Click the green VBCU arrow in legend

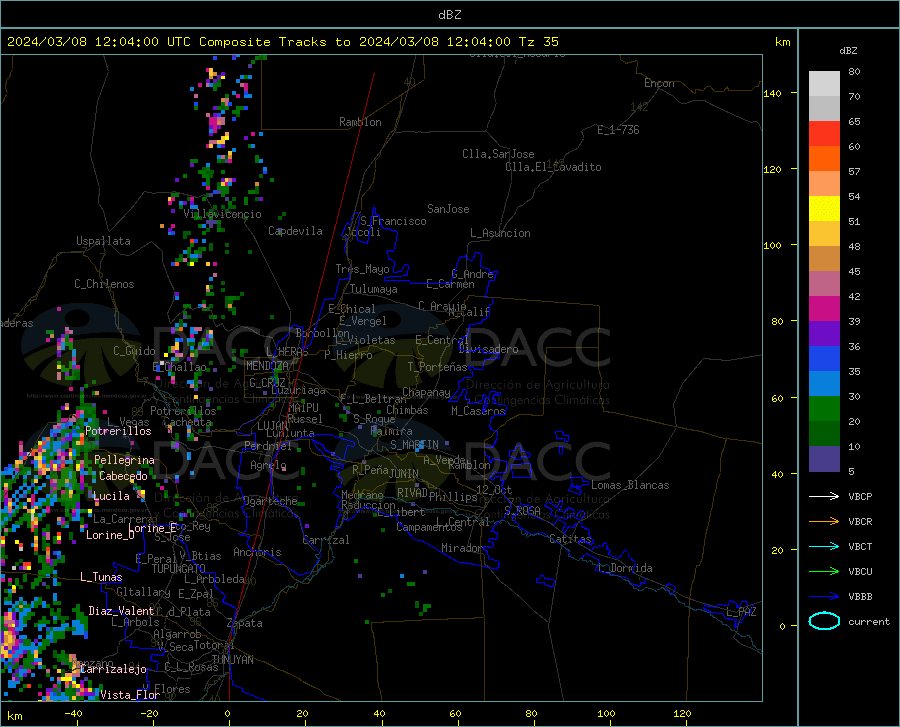[x=824, y=572]
